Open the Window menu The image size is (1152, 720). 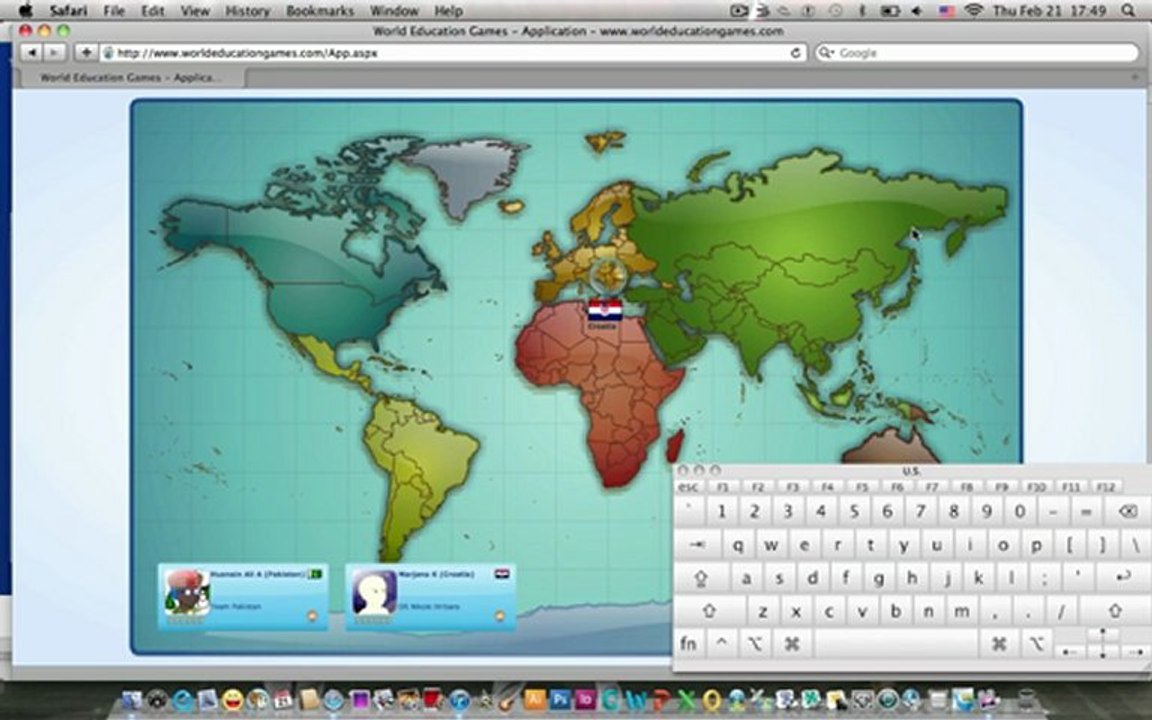(394, 11)
